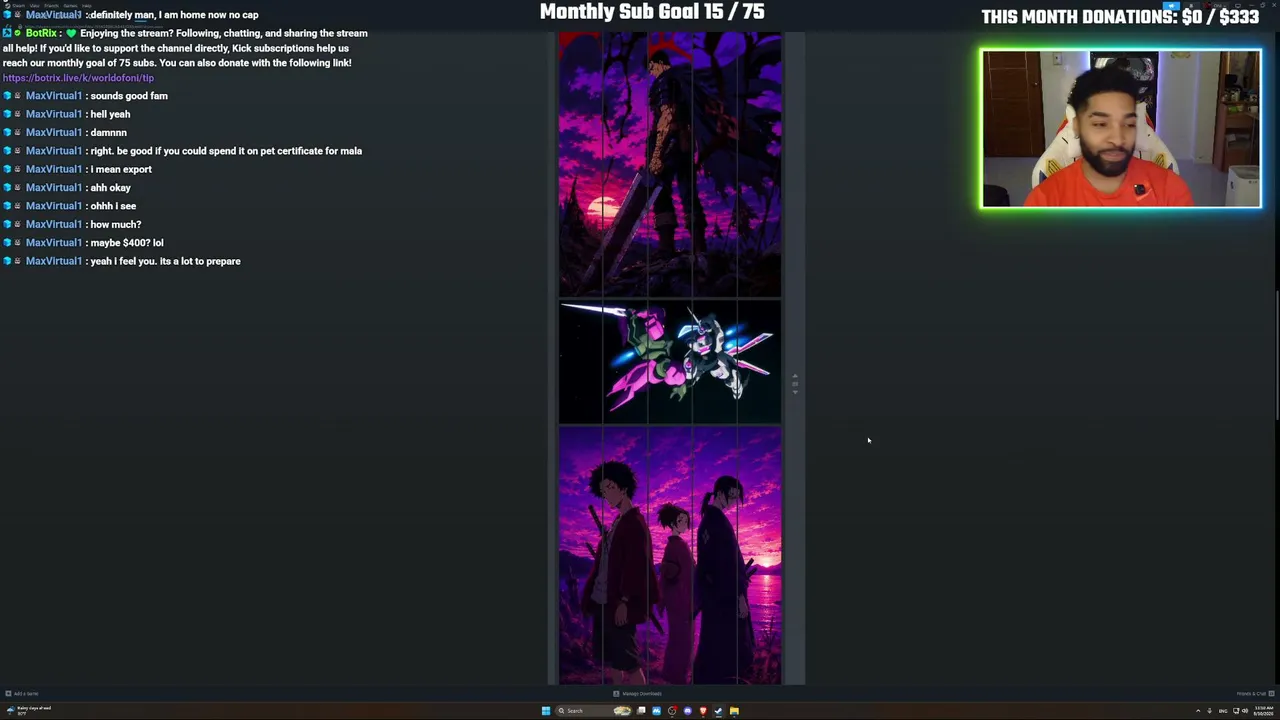Open the View menu in Steam
Image resolution: width=1280 pixels, height=720 pixels.
pyautogui.click(x=35, y=5)
